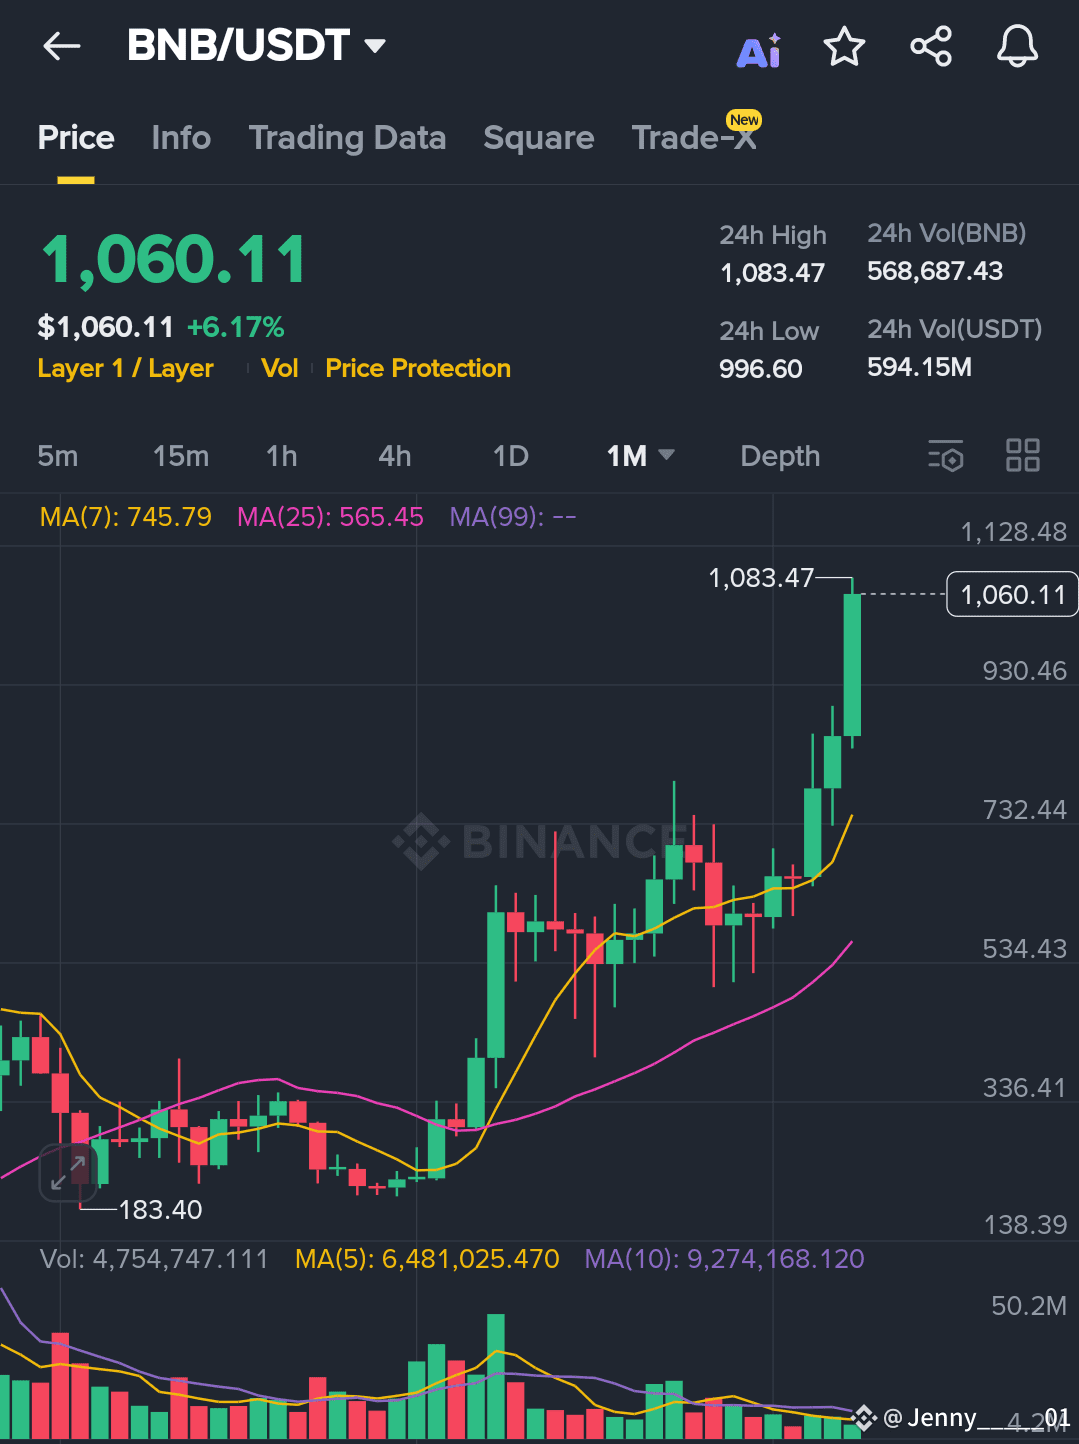Tap the 24h Low value 996.60
This screenshot has width=1079, height=1444.
tap(761, 369)
